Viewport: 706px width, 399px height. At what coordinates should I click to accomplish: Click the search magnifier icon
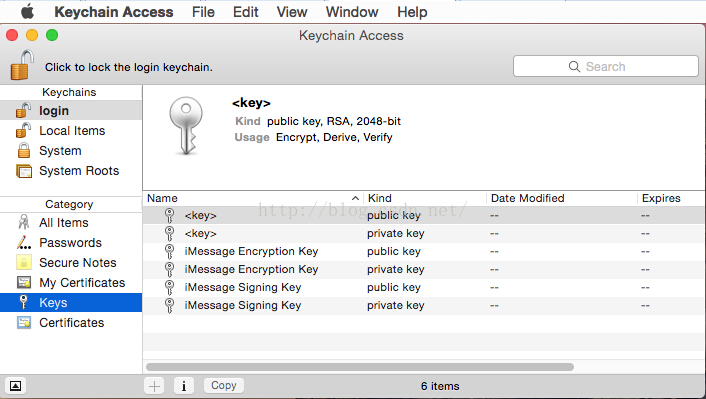[574, 67]
